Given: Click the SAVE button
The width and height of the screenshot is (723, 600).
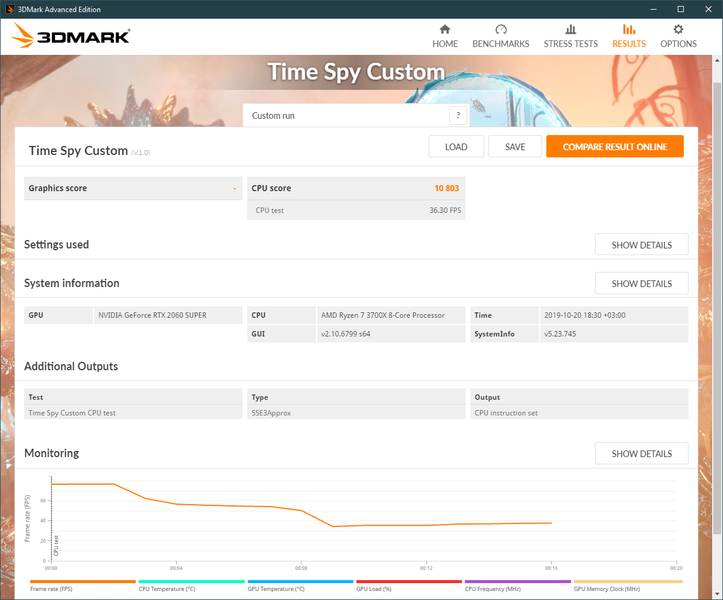Looking at the screenshot, I should (515, 147).
